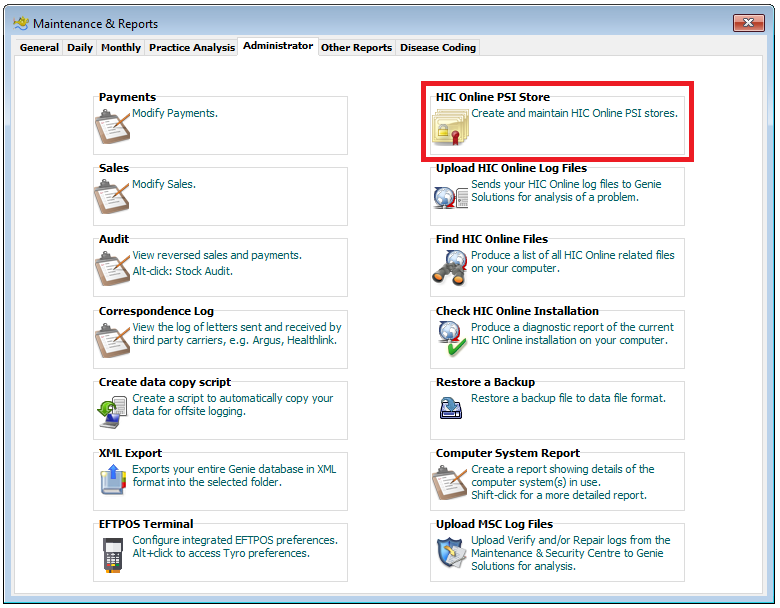Open the Correspondence Log icon
Image resolution: width=780 pixels, height=608 pixels.
pyautogui.click(x=113, y=339)
